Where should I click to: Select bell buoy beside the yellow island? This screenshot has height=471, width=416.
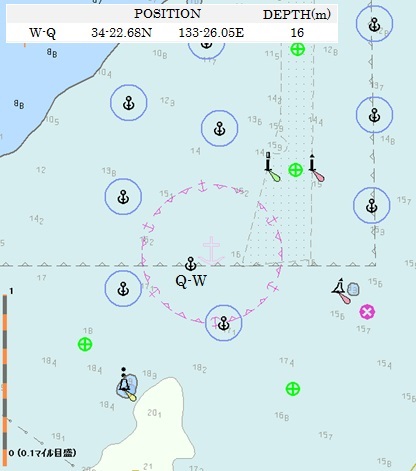[126, 385]
